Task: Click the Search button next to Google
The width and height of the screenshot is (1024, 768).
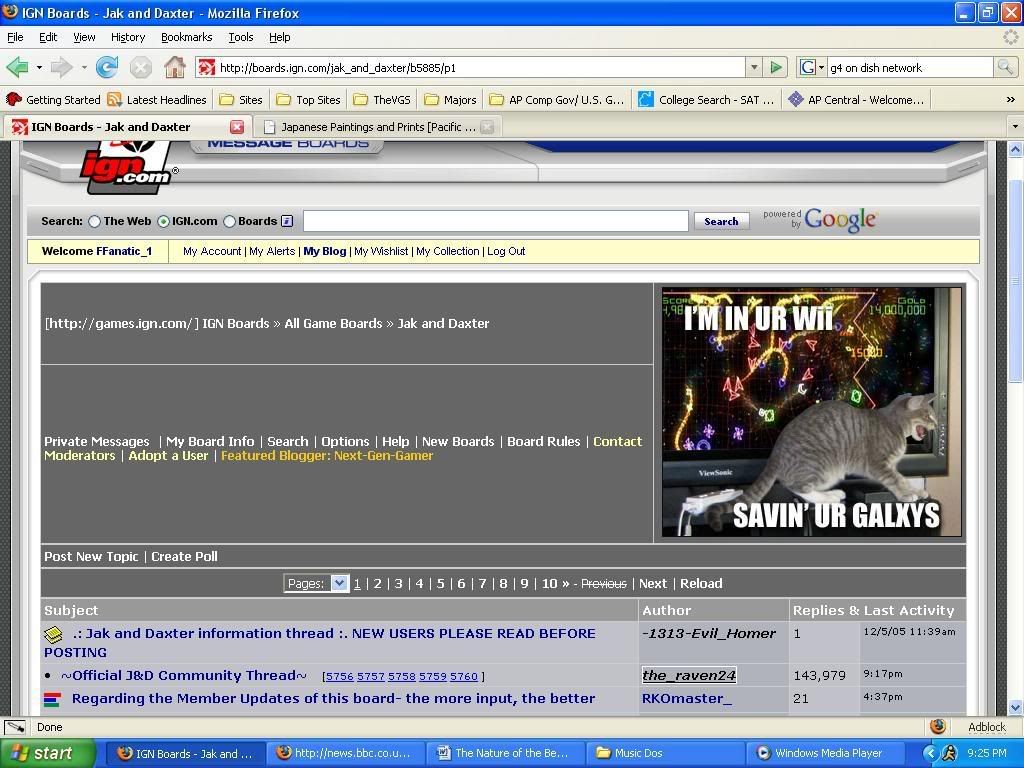Action: click(x=721, y=221)
